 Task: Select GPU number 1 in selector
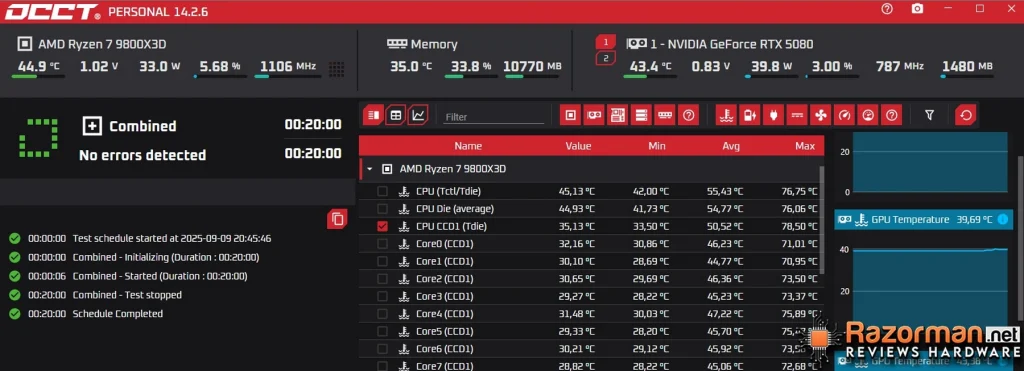click(605, 42)
